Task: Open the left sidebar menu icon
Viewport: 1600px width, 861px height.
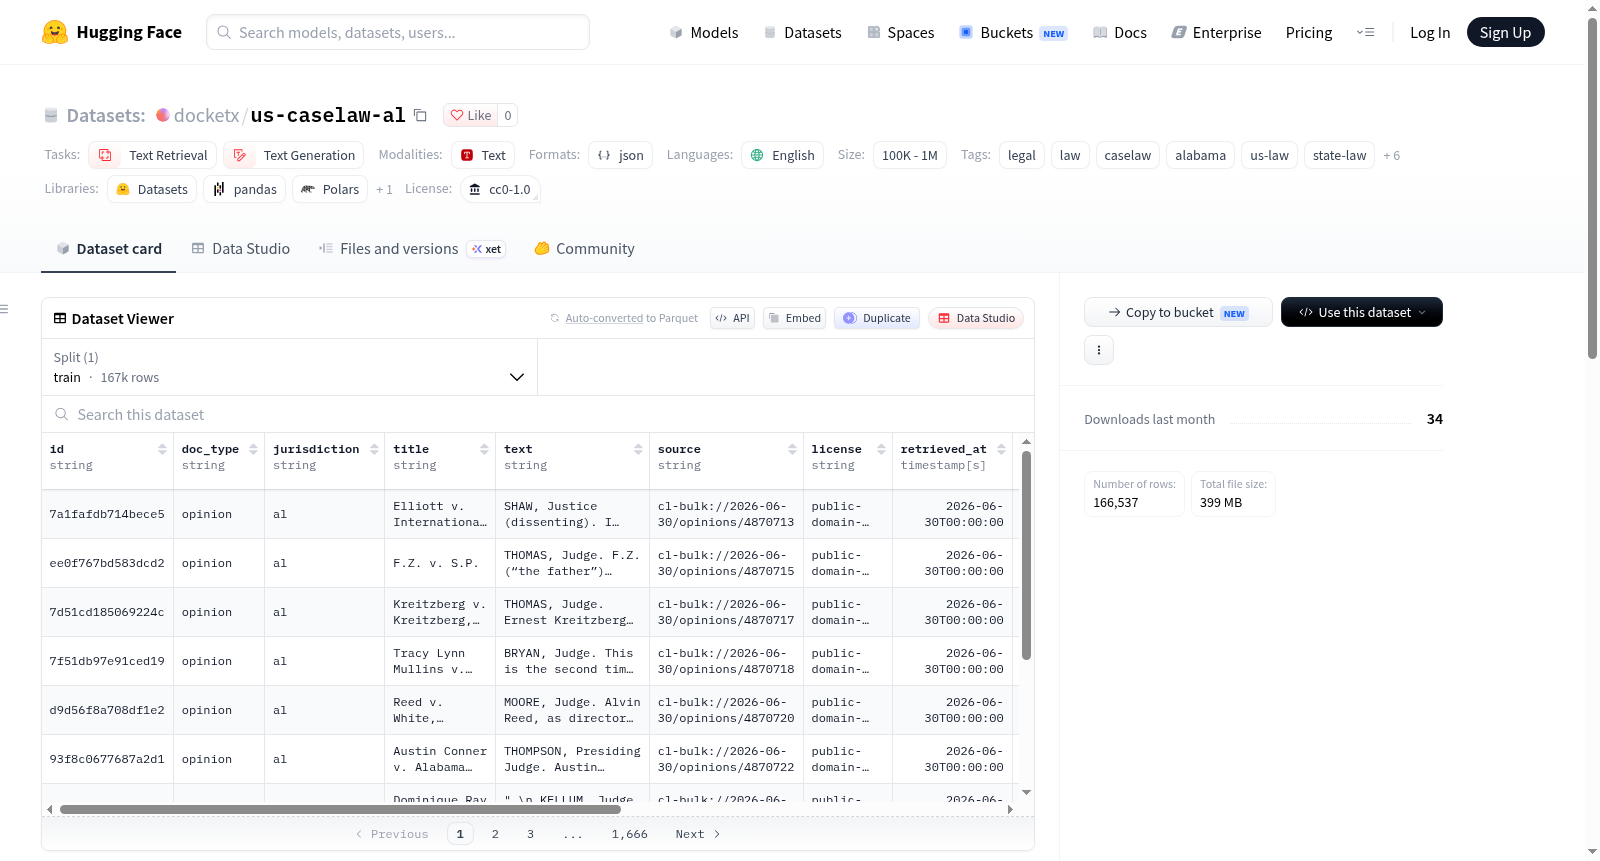Action: (4, 309)
